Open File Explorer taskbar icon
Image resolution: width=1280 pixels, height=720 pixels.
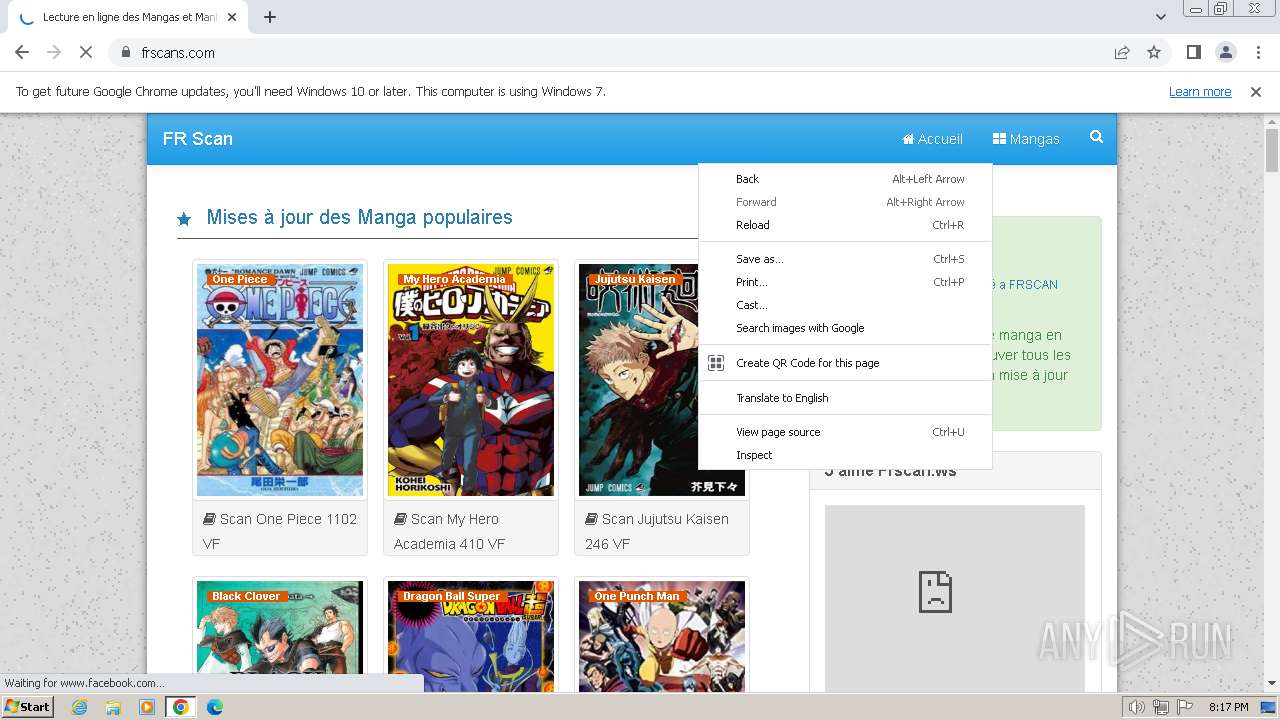click(113, 707)
